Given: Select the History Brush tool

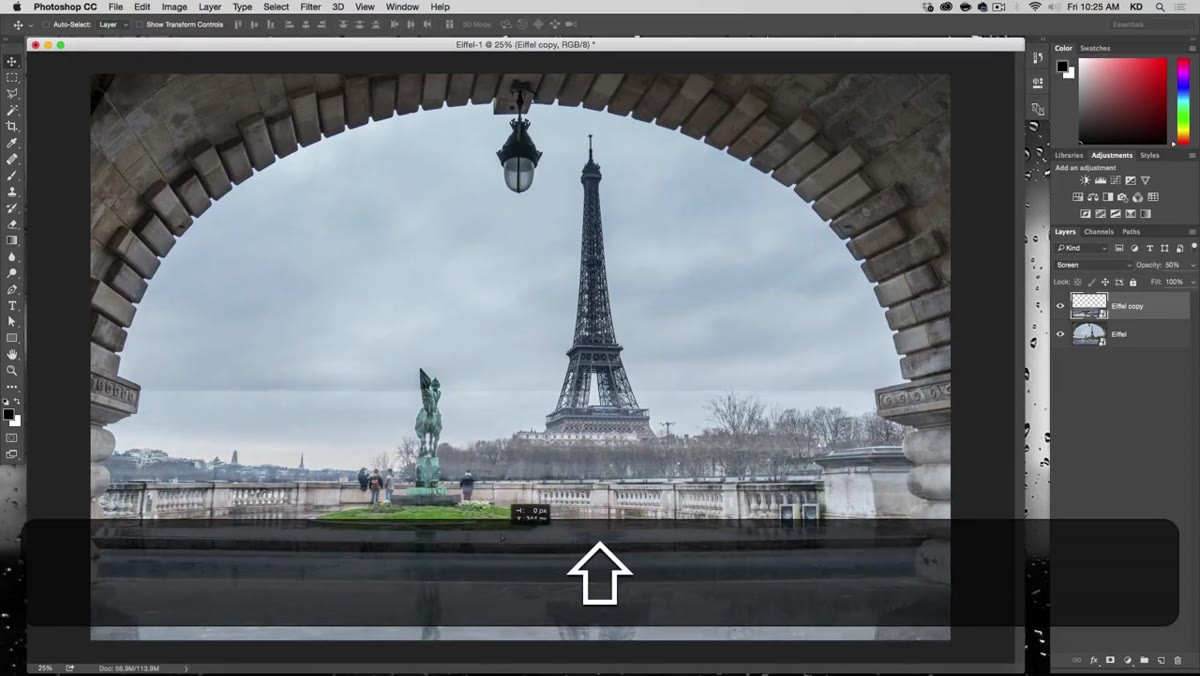Looking at the screenshot, I should [12, 208].
